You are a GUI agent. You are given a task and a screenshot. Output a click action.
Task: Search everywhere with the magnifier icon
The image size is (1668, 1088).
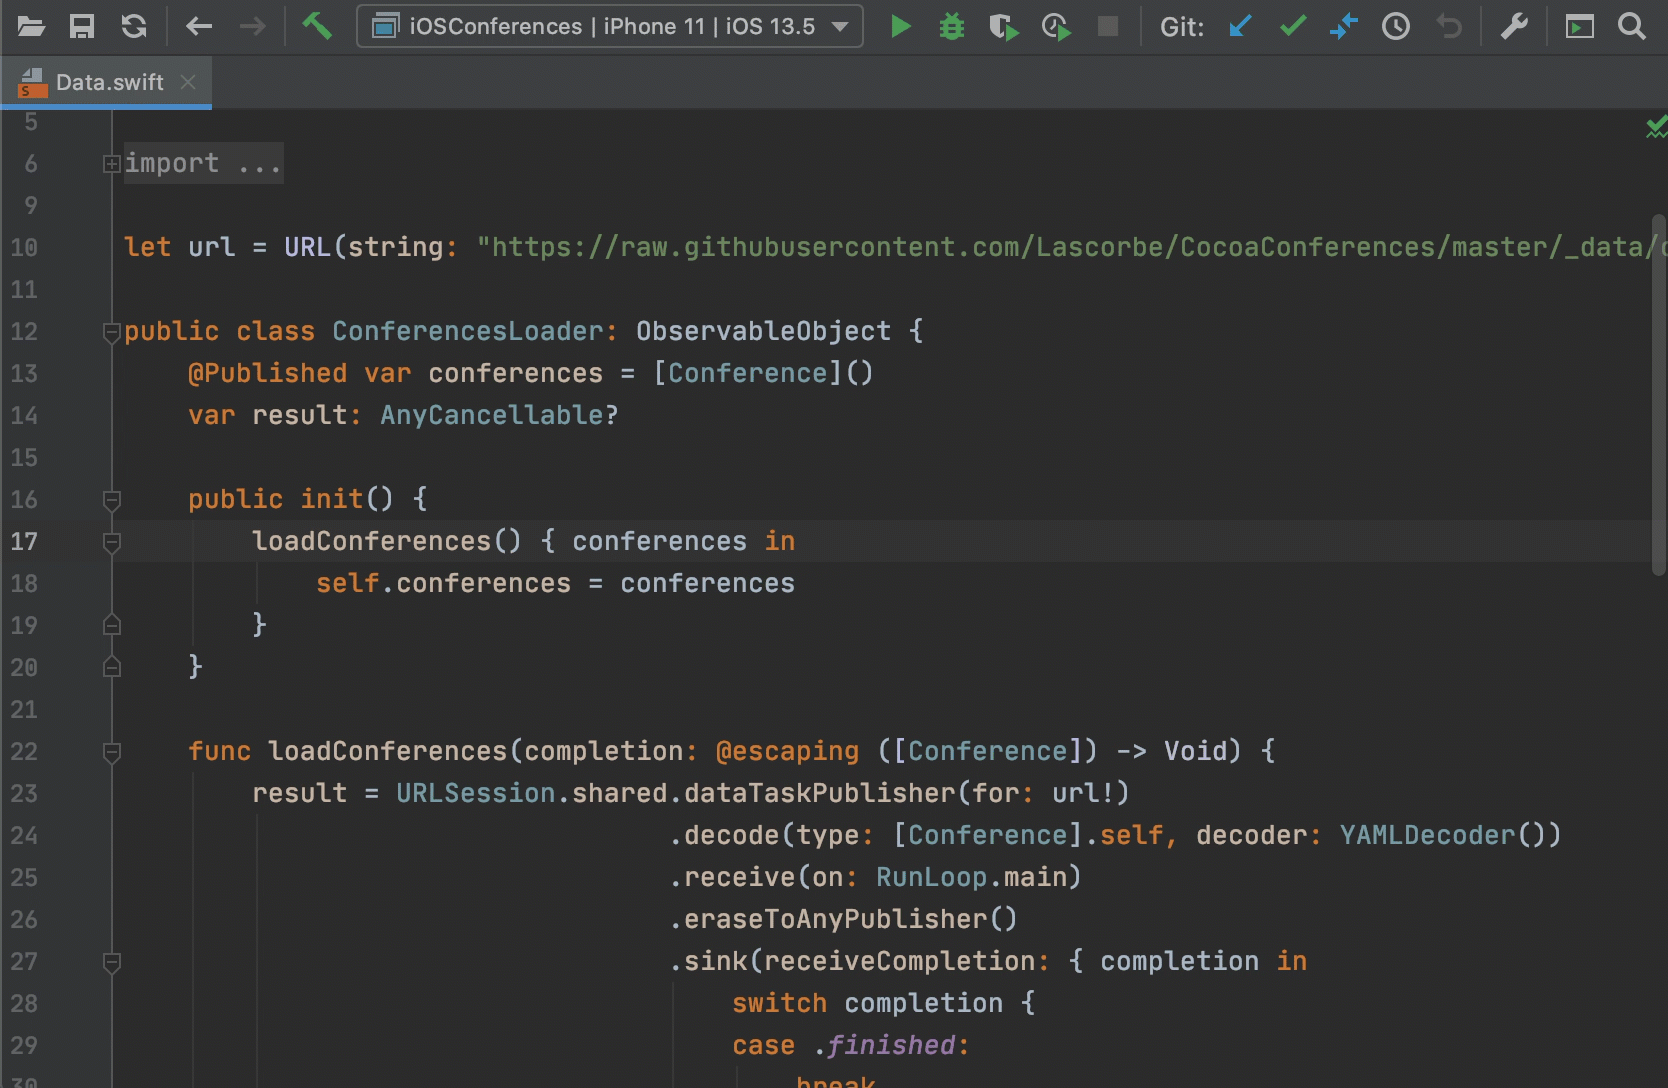click(x=1631, y=26)
